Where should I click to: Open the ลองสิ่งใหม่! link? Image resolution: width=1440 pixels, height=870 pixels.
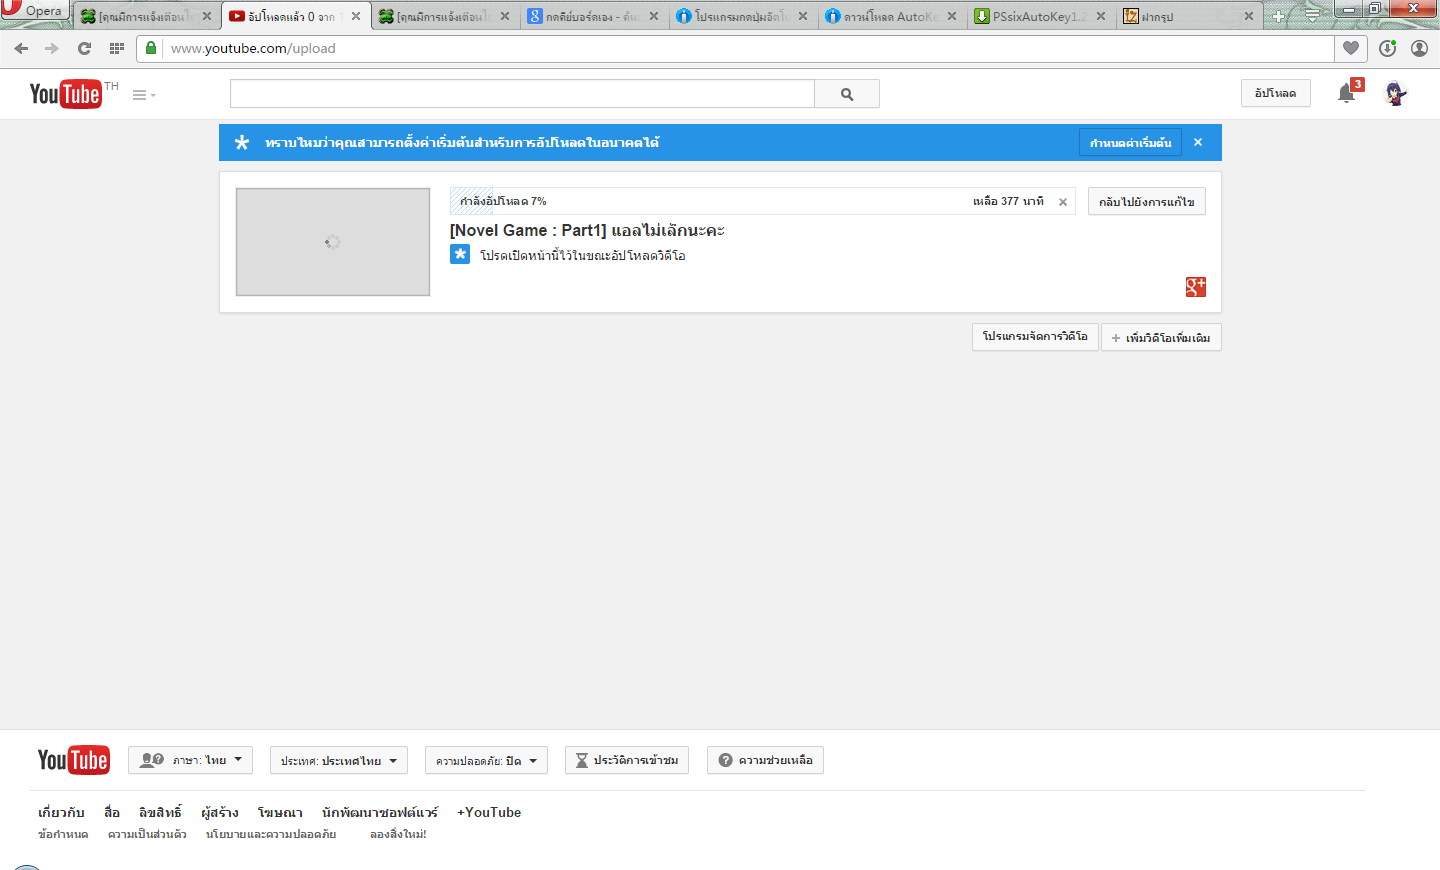click(398, 834)
